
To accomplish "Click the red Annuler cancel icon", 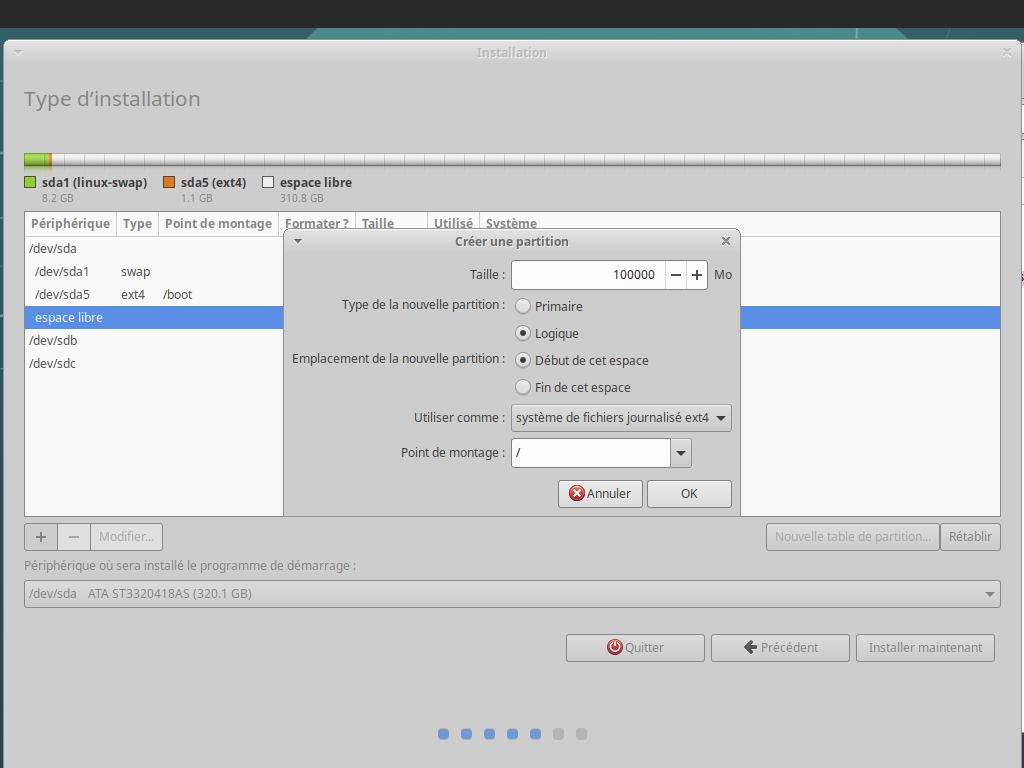I will point(577,493).
